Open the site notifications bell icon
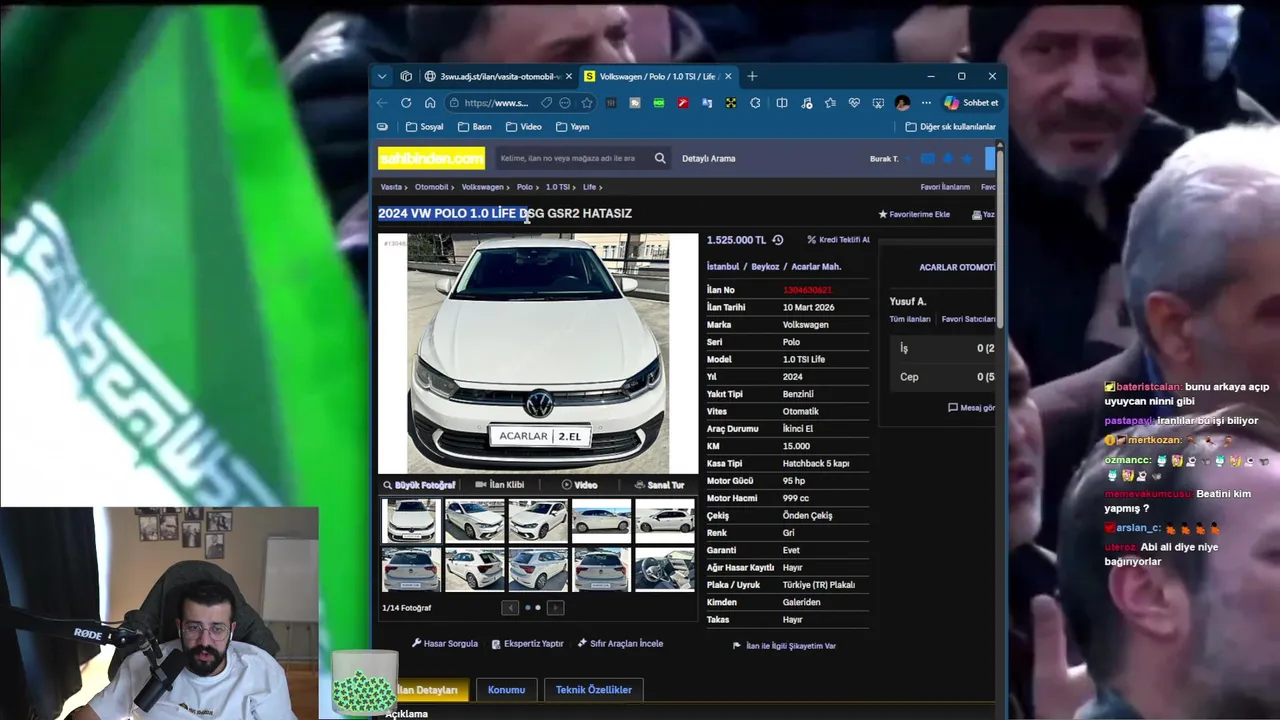 pos(948,158)
